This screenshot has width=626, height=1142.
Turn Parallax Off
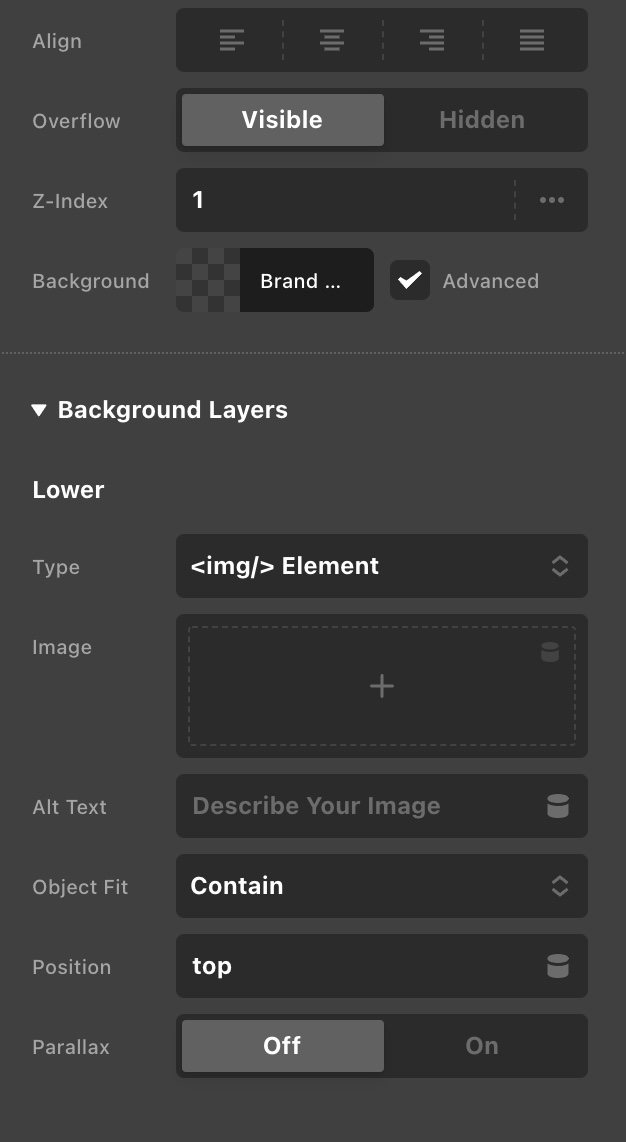tap(282, 1046)
